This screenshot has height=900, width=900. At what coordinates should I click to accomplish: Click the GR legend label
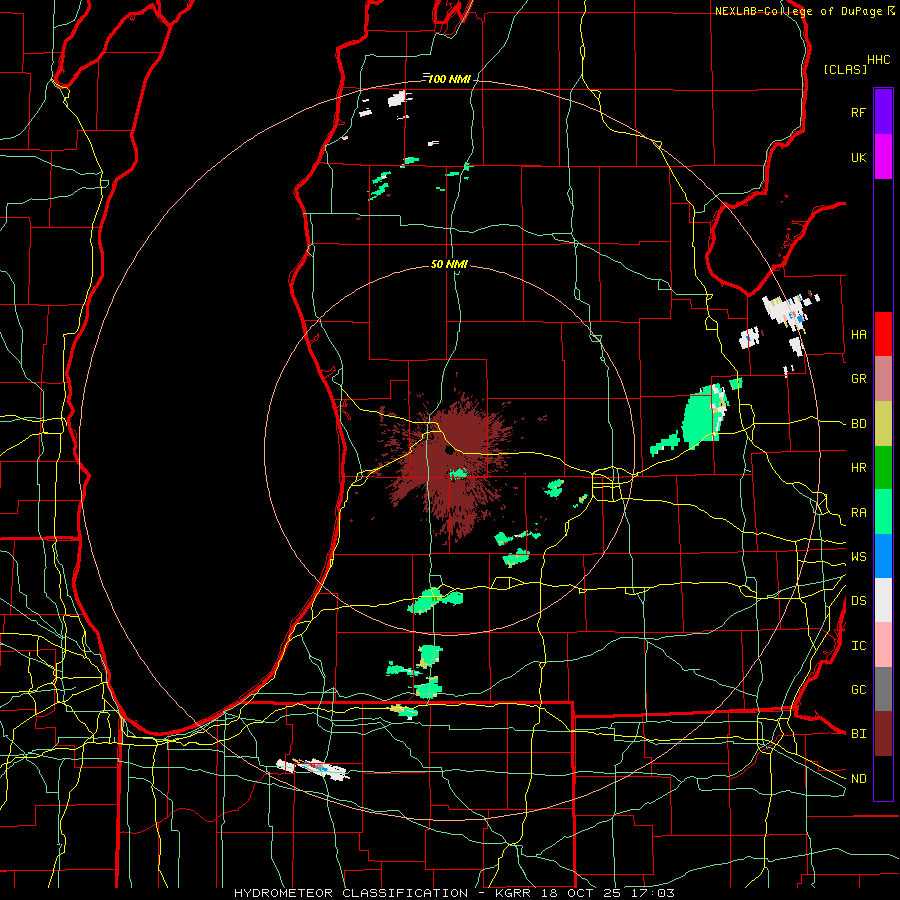(x=858, y=379)
